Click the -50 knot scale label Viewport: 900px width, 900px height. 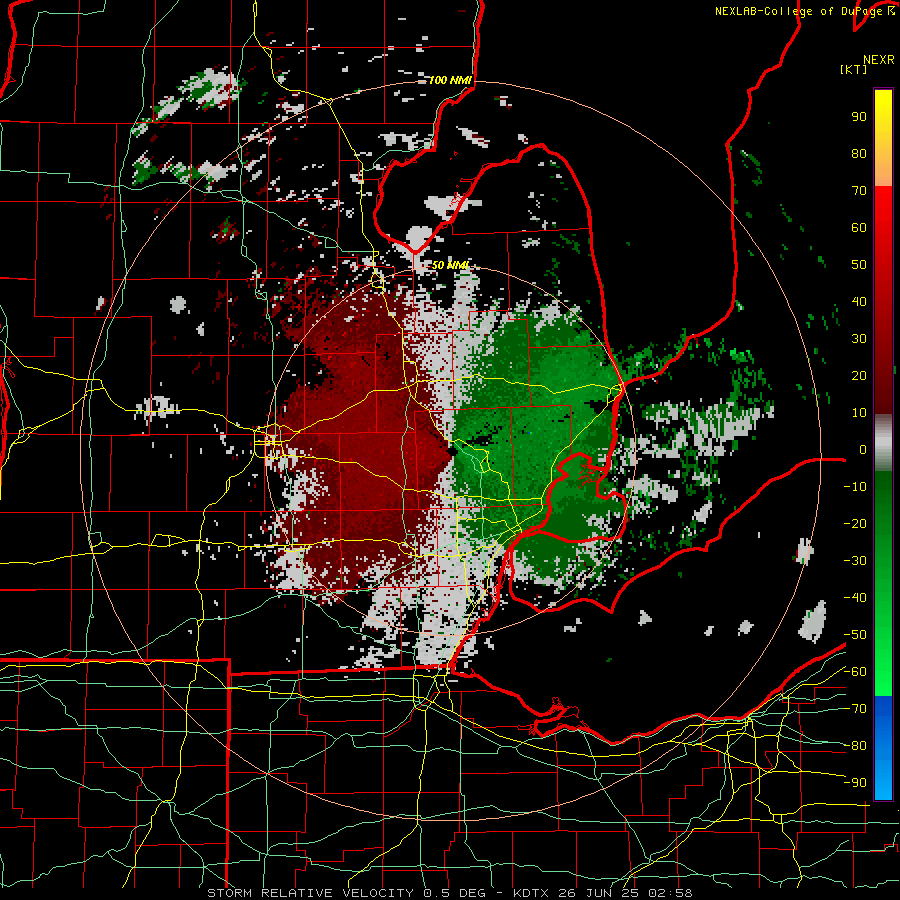coord(855,635)
